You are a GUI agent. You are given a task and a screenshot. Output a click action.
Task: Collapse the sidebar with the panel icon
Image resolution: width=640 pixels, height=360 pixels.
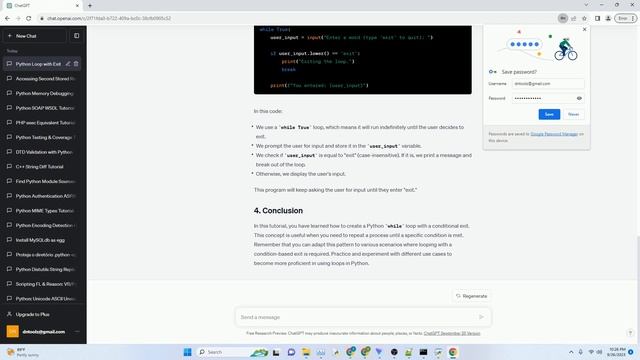click(x=77, y=36)
